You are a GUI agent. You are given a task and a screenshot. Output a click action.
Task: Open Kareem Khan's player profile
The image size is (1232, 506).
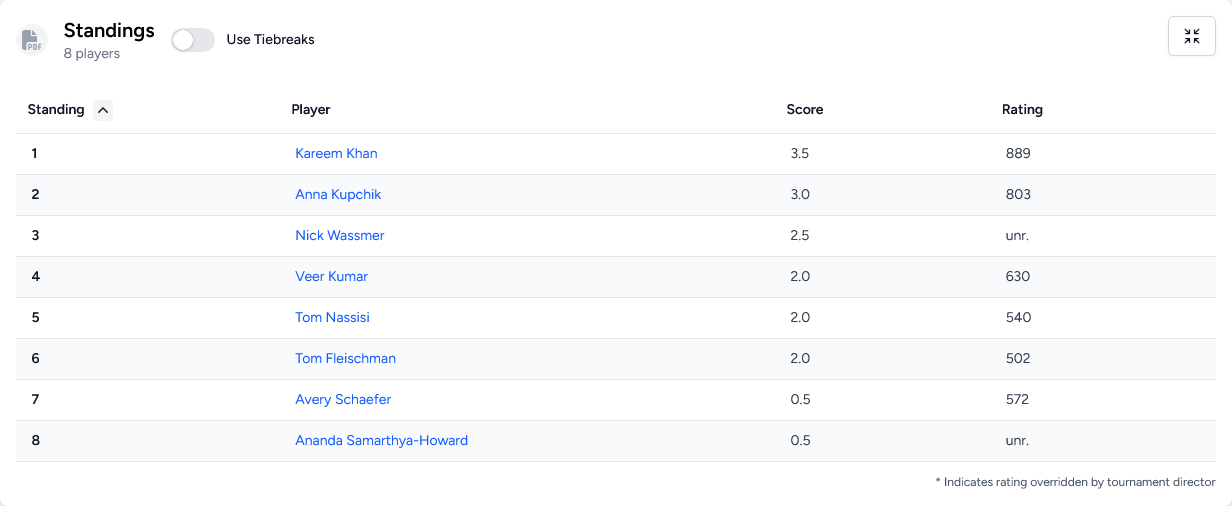[x=336, y=153]
